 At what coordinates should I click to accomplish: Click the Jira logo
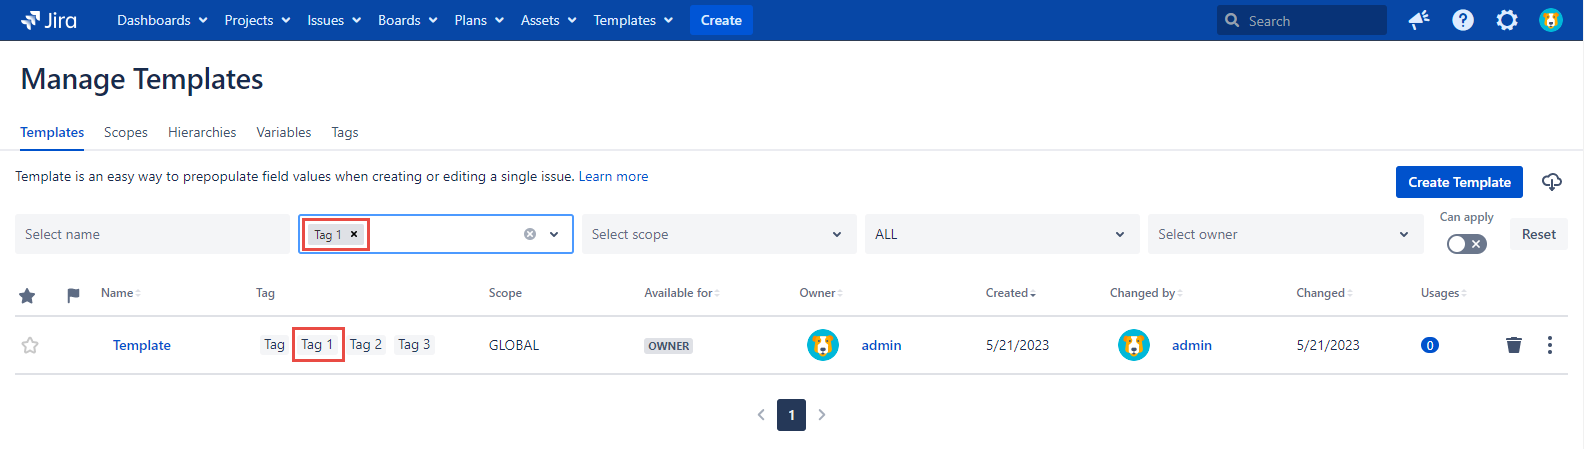click(x=49, y=20)
